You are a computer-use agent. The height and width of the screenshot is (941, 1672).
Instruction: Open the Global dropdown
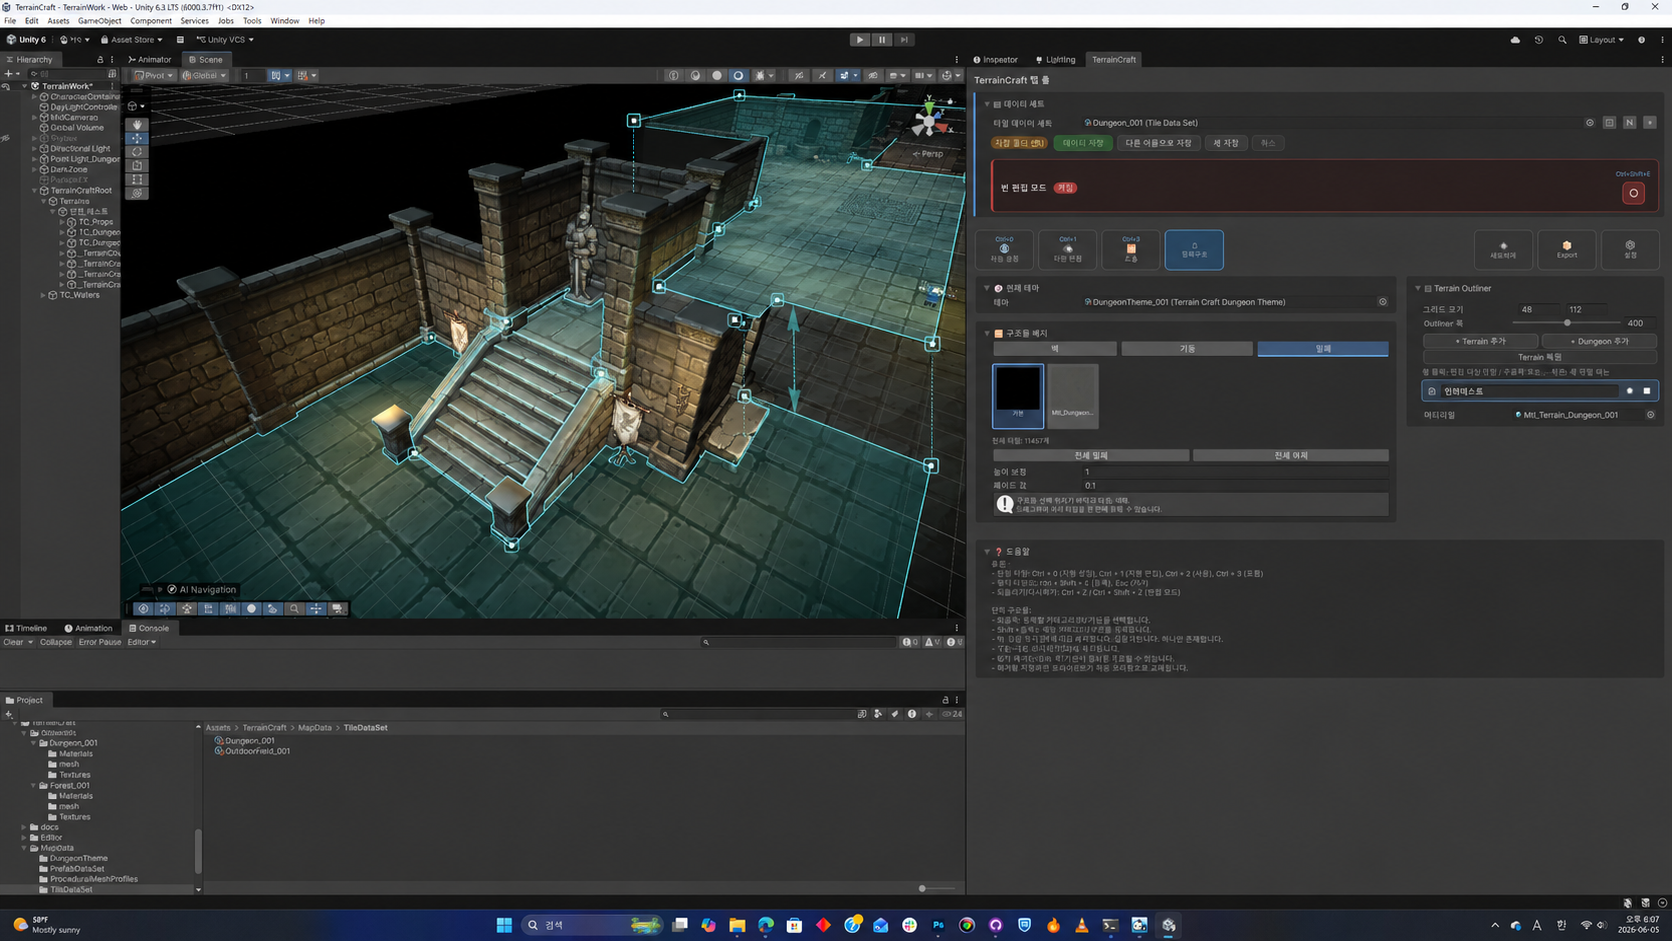point(204,75)
